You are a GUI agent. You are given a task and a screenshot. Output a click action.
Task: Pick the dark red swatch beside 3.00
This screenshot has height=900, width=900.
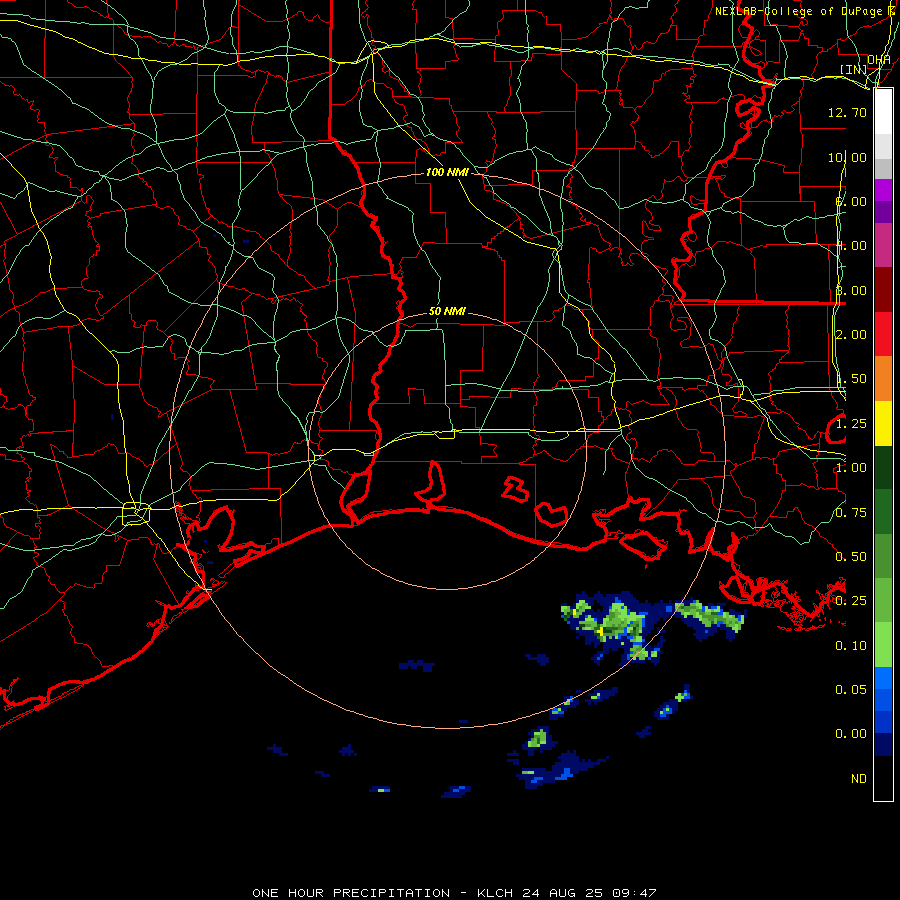pos(883,290)
